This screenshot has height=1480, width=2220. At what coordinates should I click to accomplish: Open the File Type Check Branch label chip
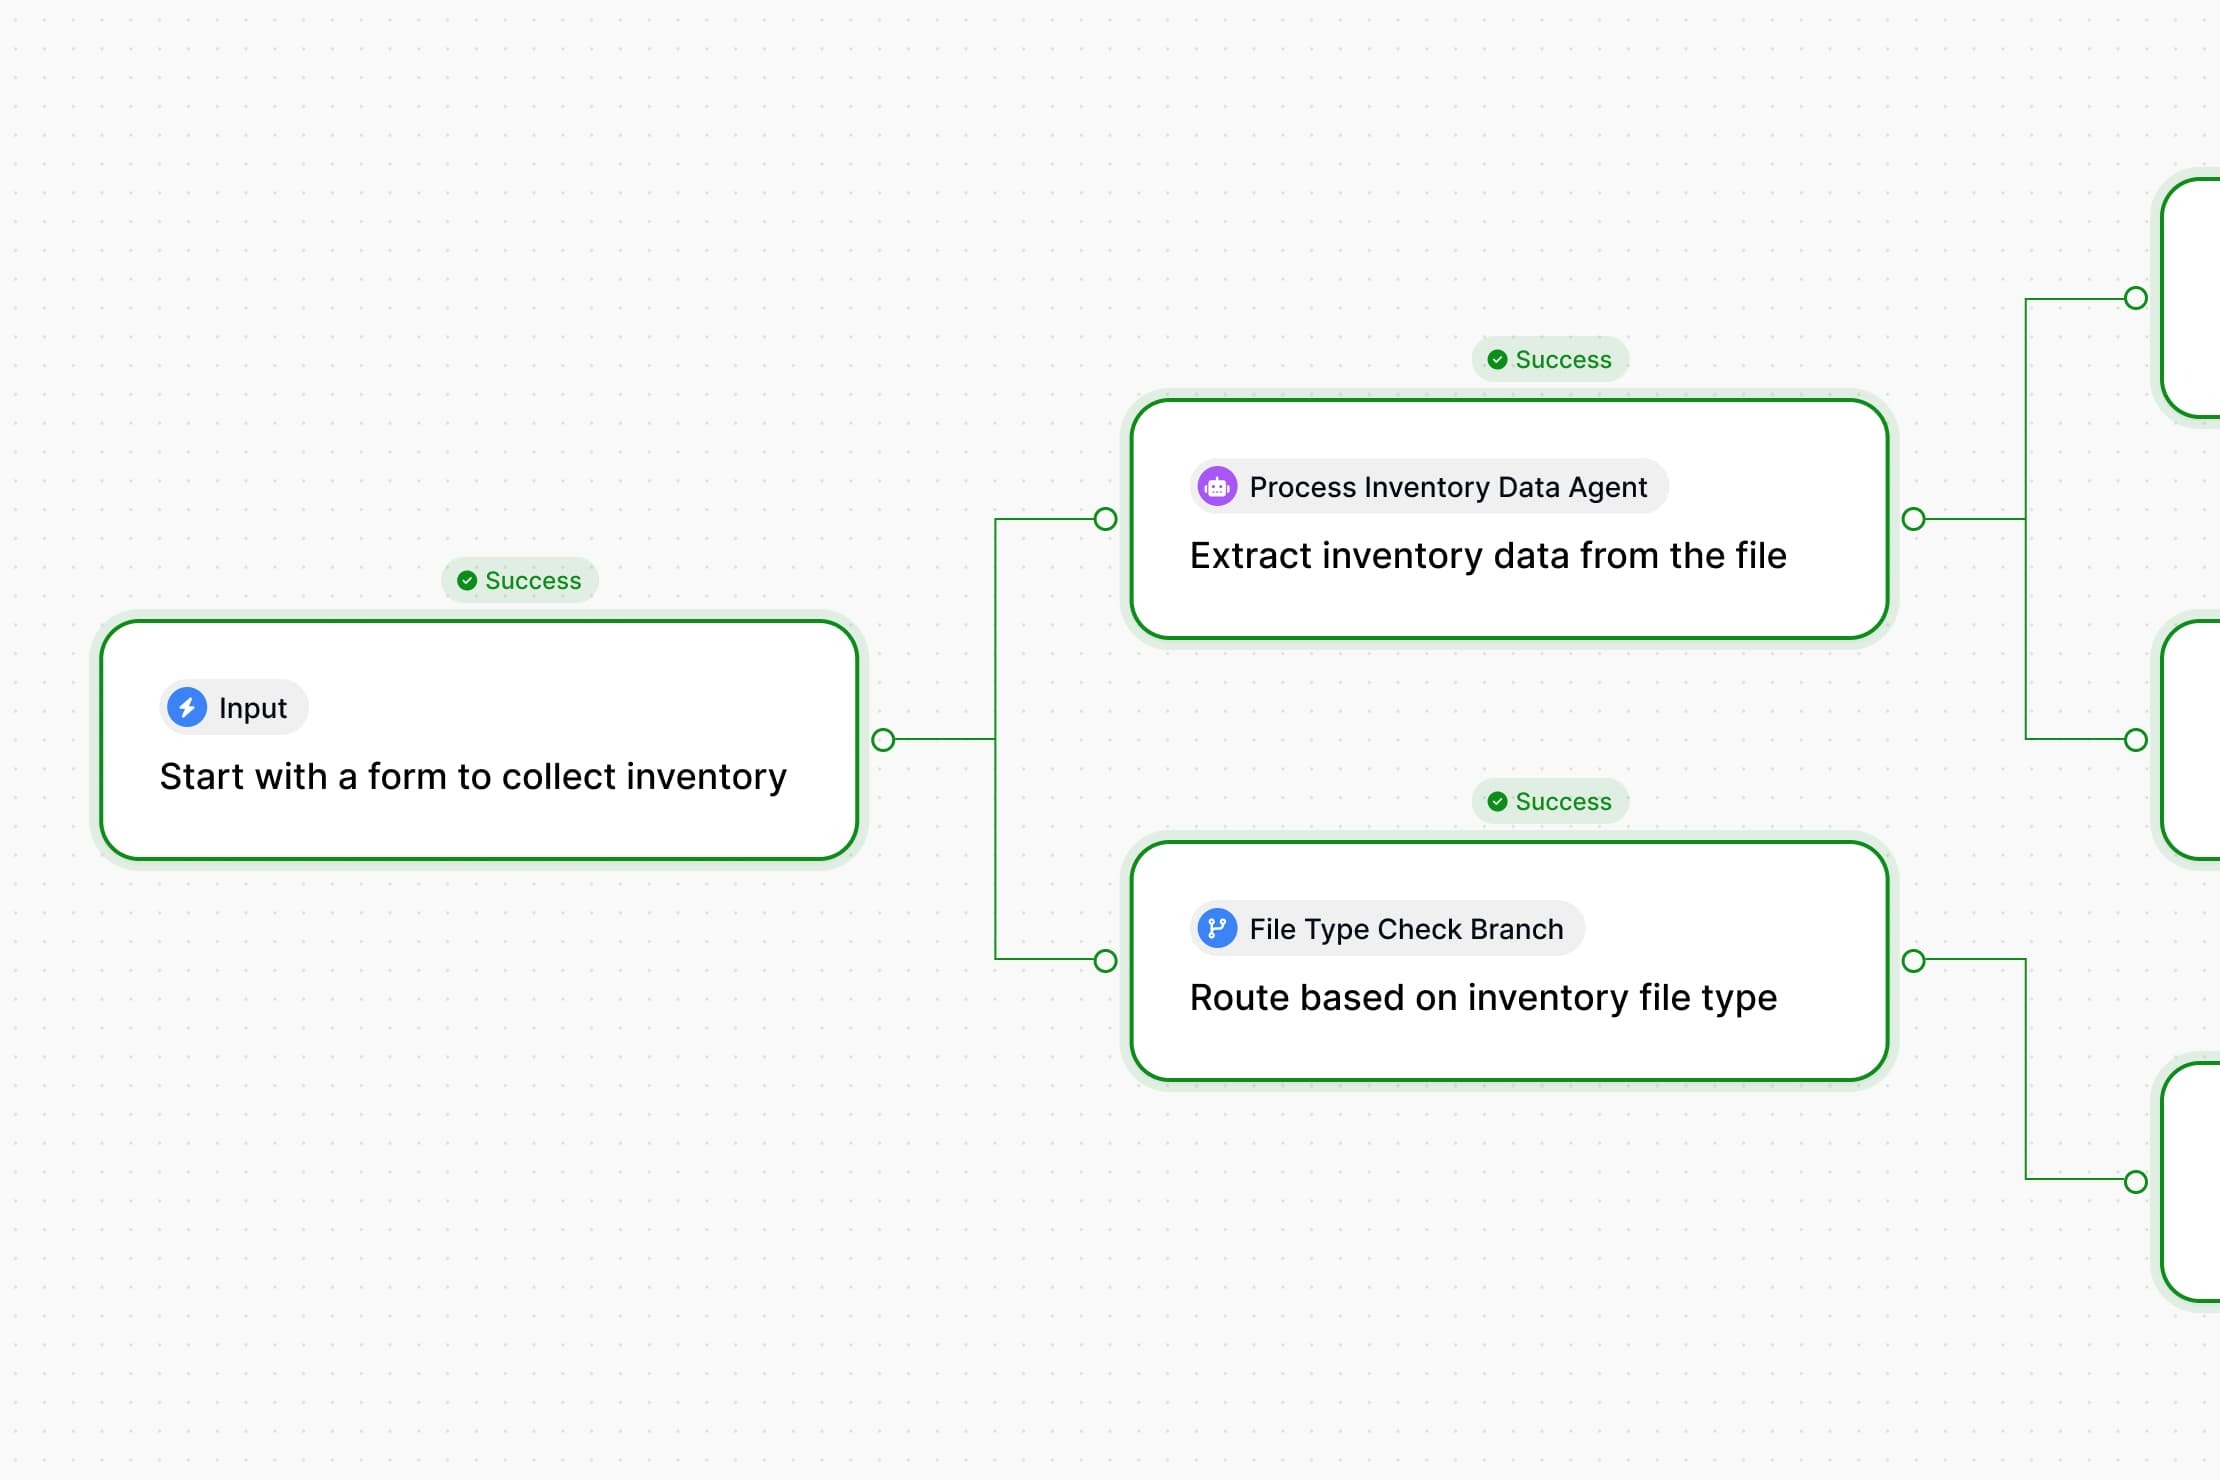1387,928
